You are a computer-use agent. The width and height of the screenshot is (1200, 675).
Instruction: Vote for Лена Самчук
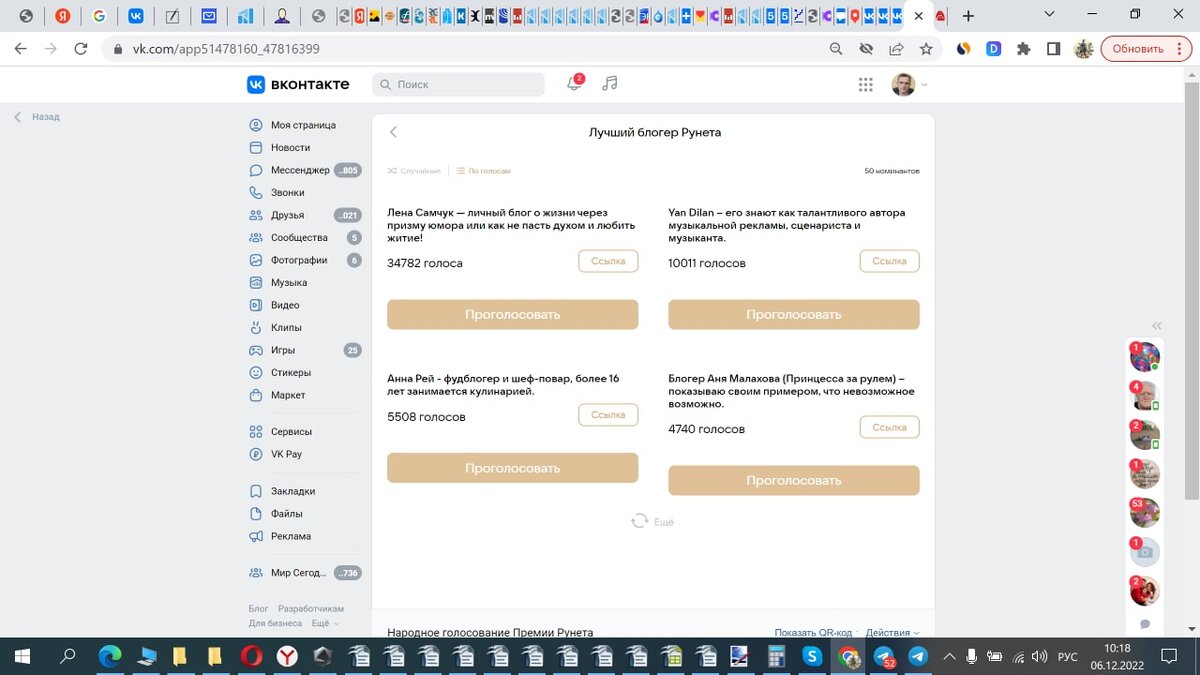512,314
